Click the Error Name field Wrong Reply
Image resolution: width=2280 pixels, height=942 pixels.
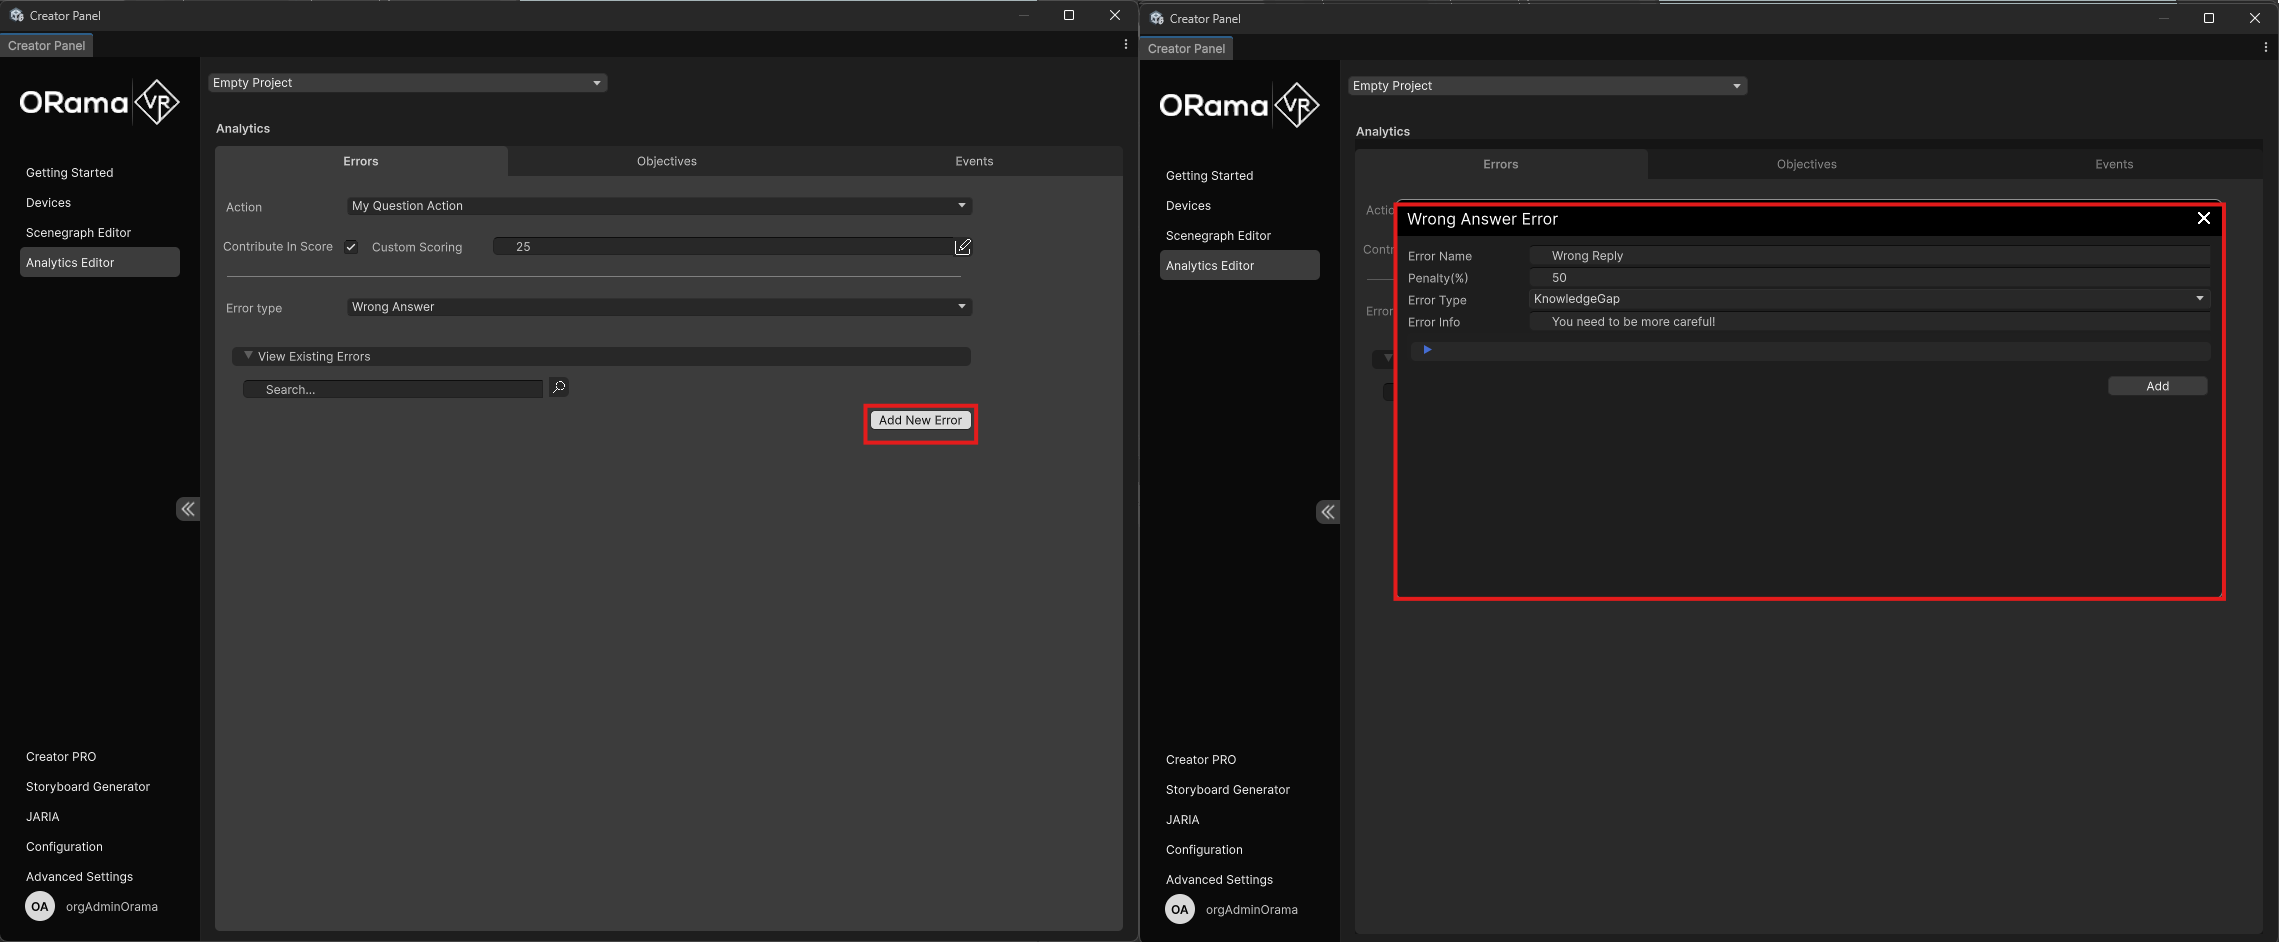[x=1869, y=256]
